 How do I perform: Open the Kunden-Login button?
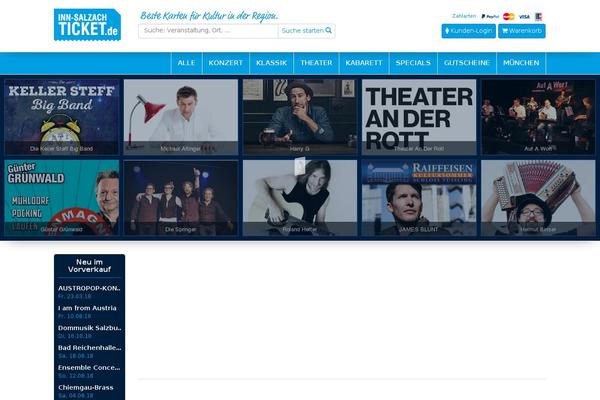click(x=468, y=31)
